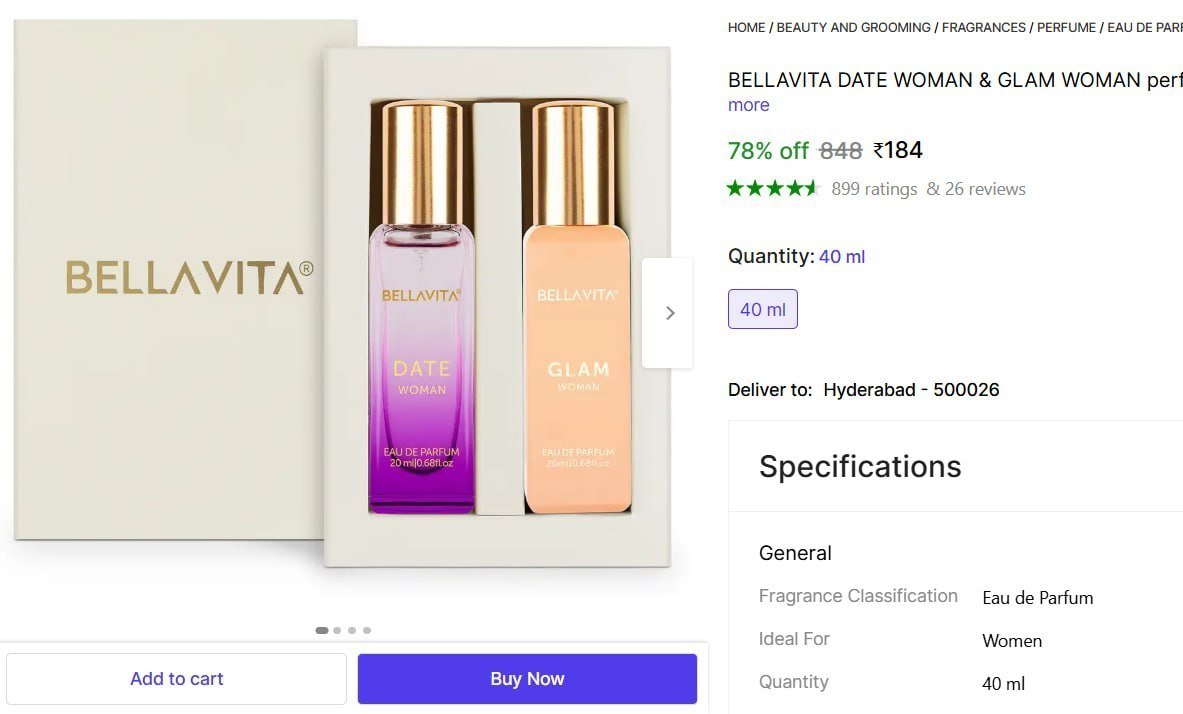
Task: Click the green star rating icon
Action: (773, 188)
